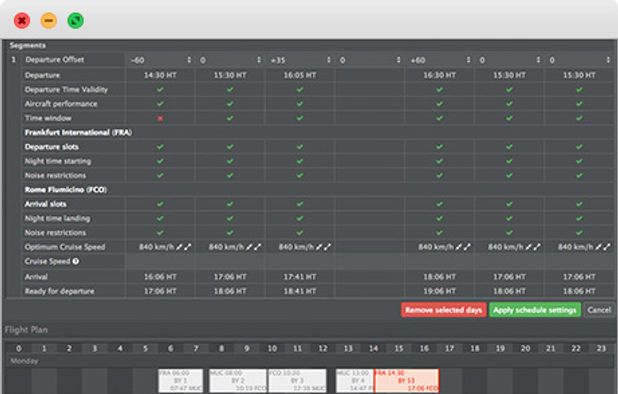Close the window with the red button
Viewport: 618px width, 394px height.
pos(22,20)
